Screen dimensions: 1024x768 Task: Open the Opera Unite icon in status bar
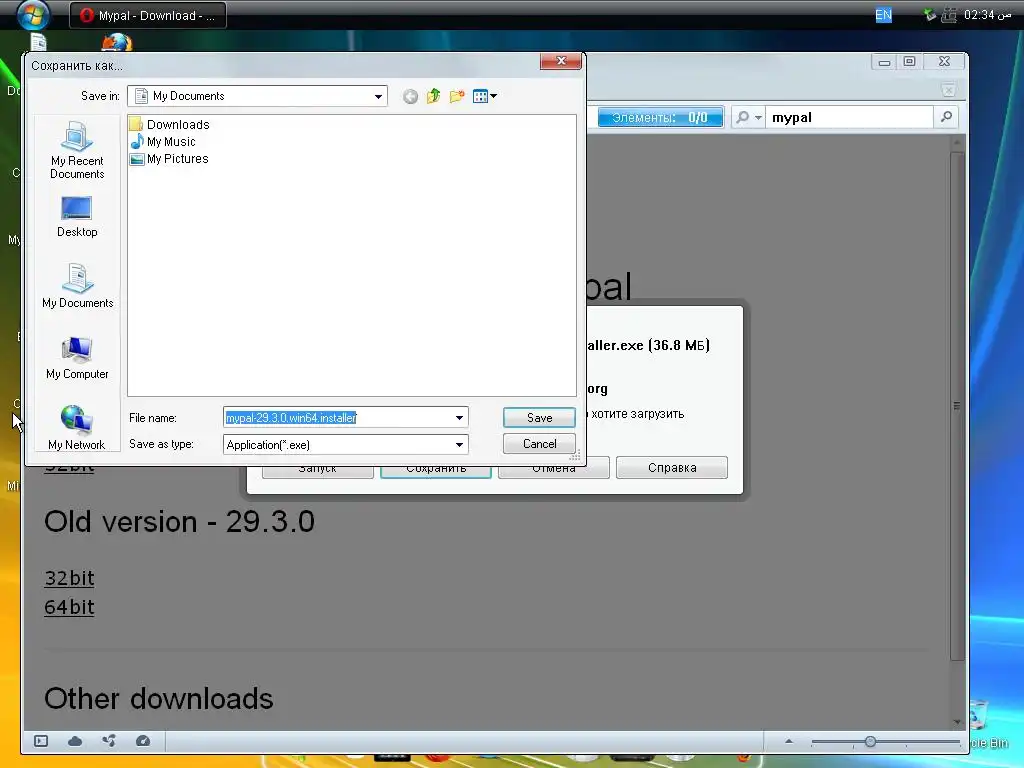[109, 741]
